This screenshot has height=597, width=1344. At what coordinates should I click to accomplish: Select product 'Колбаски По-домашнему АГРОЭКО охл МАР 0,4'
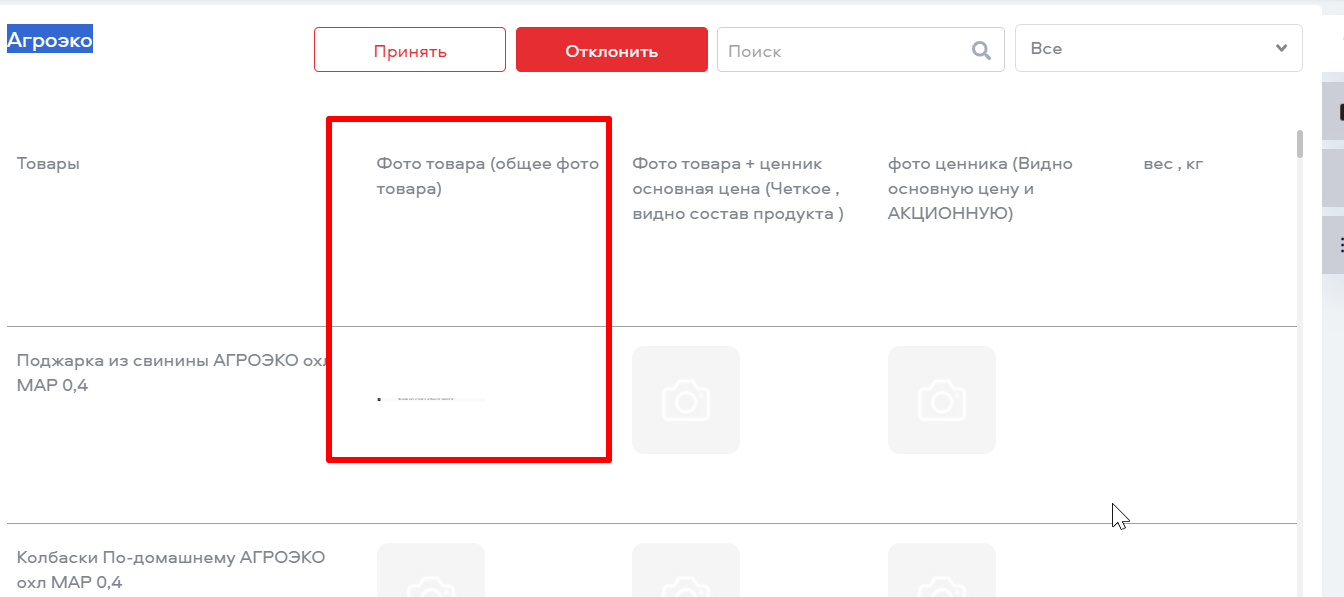(171, 569)
